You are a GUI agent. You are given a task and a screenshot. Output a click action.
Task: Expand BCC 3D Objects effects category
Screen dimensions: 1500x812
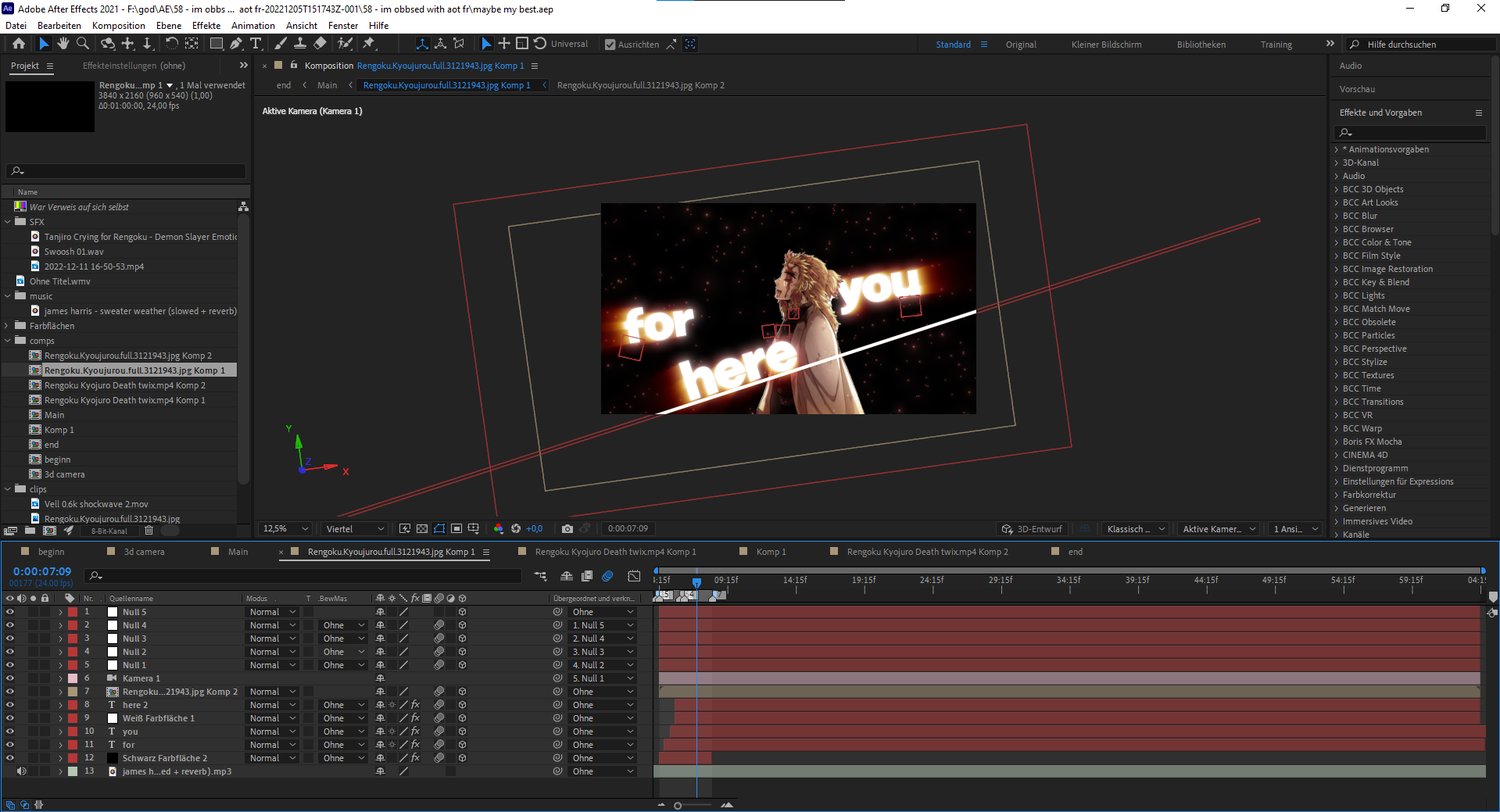[1337, 189]
